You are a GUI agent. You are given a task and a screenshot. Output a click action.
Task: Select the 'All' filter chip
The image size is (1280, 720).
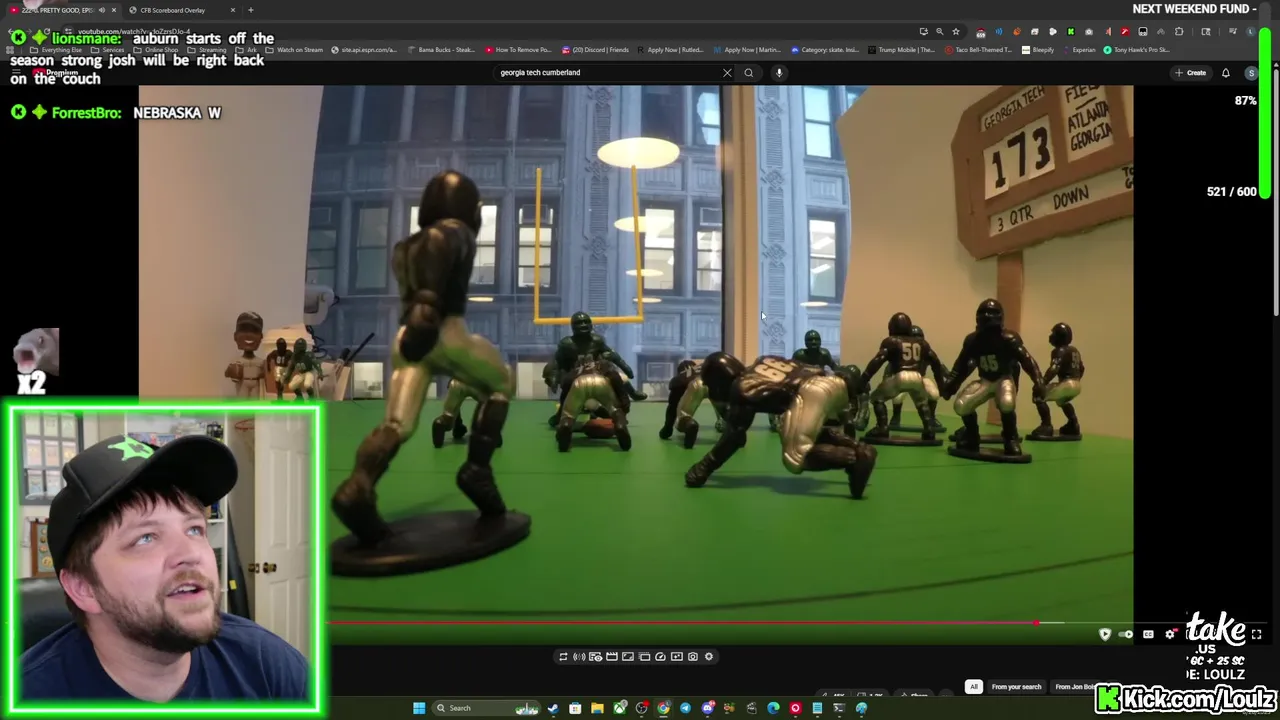point(973,687)
